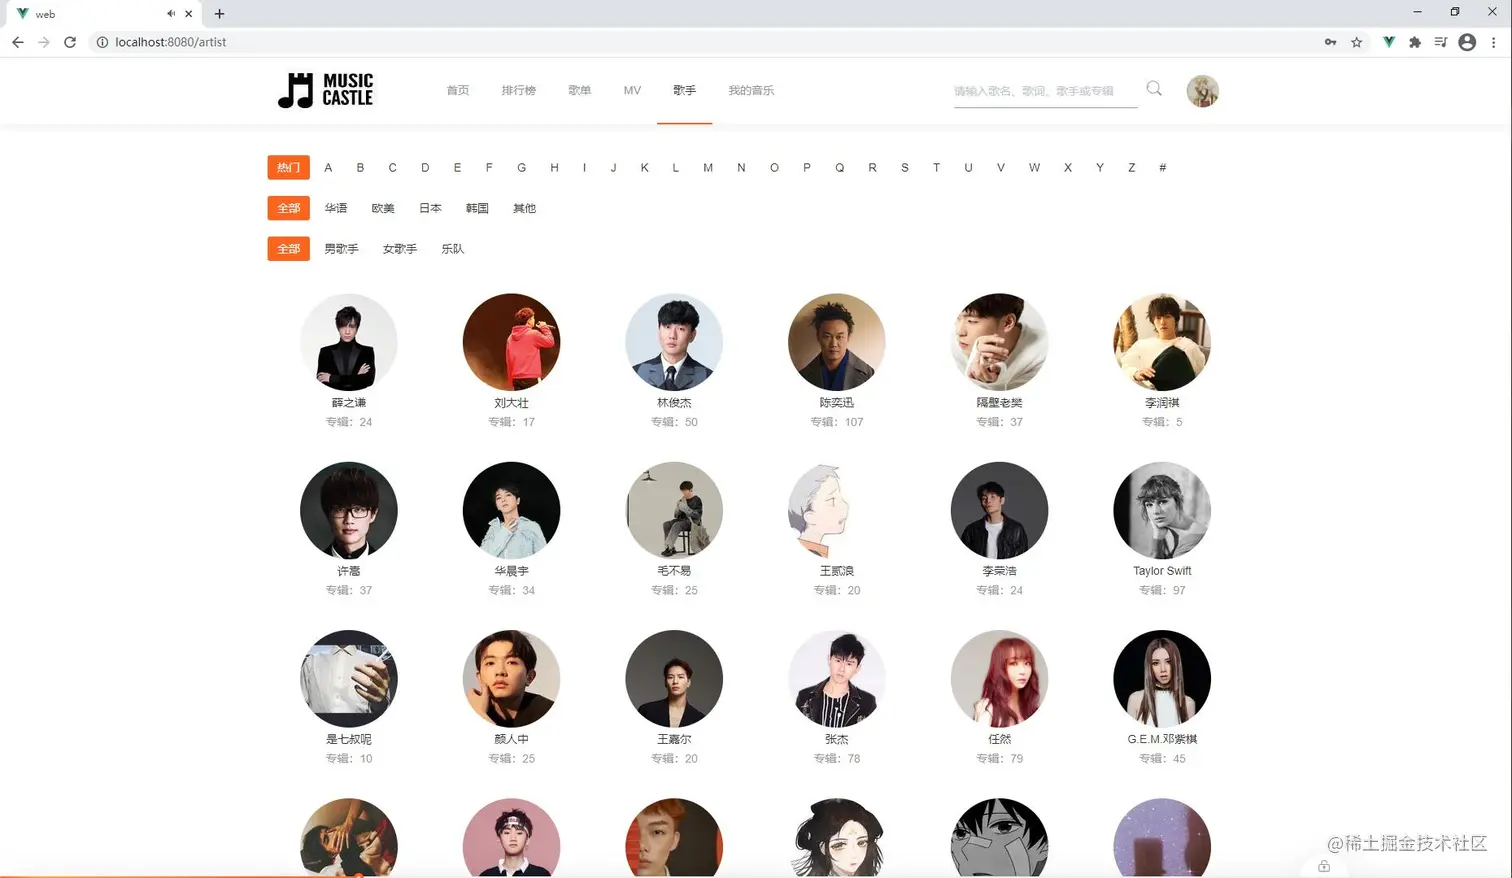Open 毛不易 artist photo
The width and height of the screenshot is (1512, 878).
pos(674,510)
